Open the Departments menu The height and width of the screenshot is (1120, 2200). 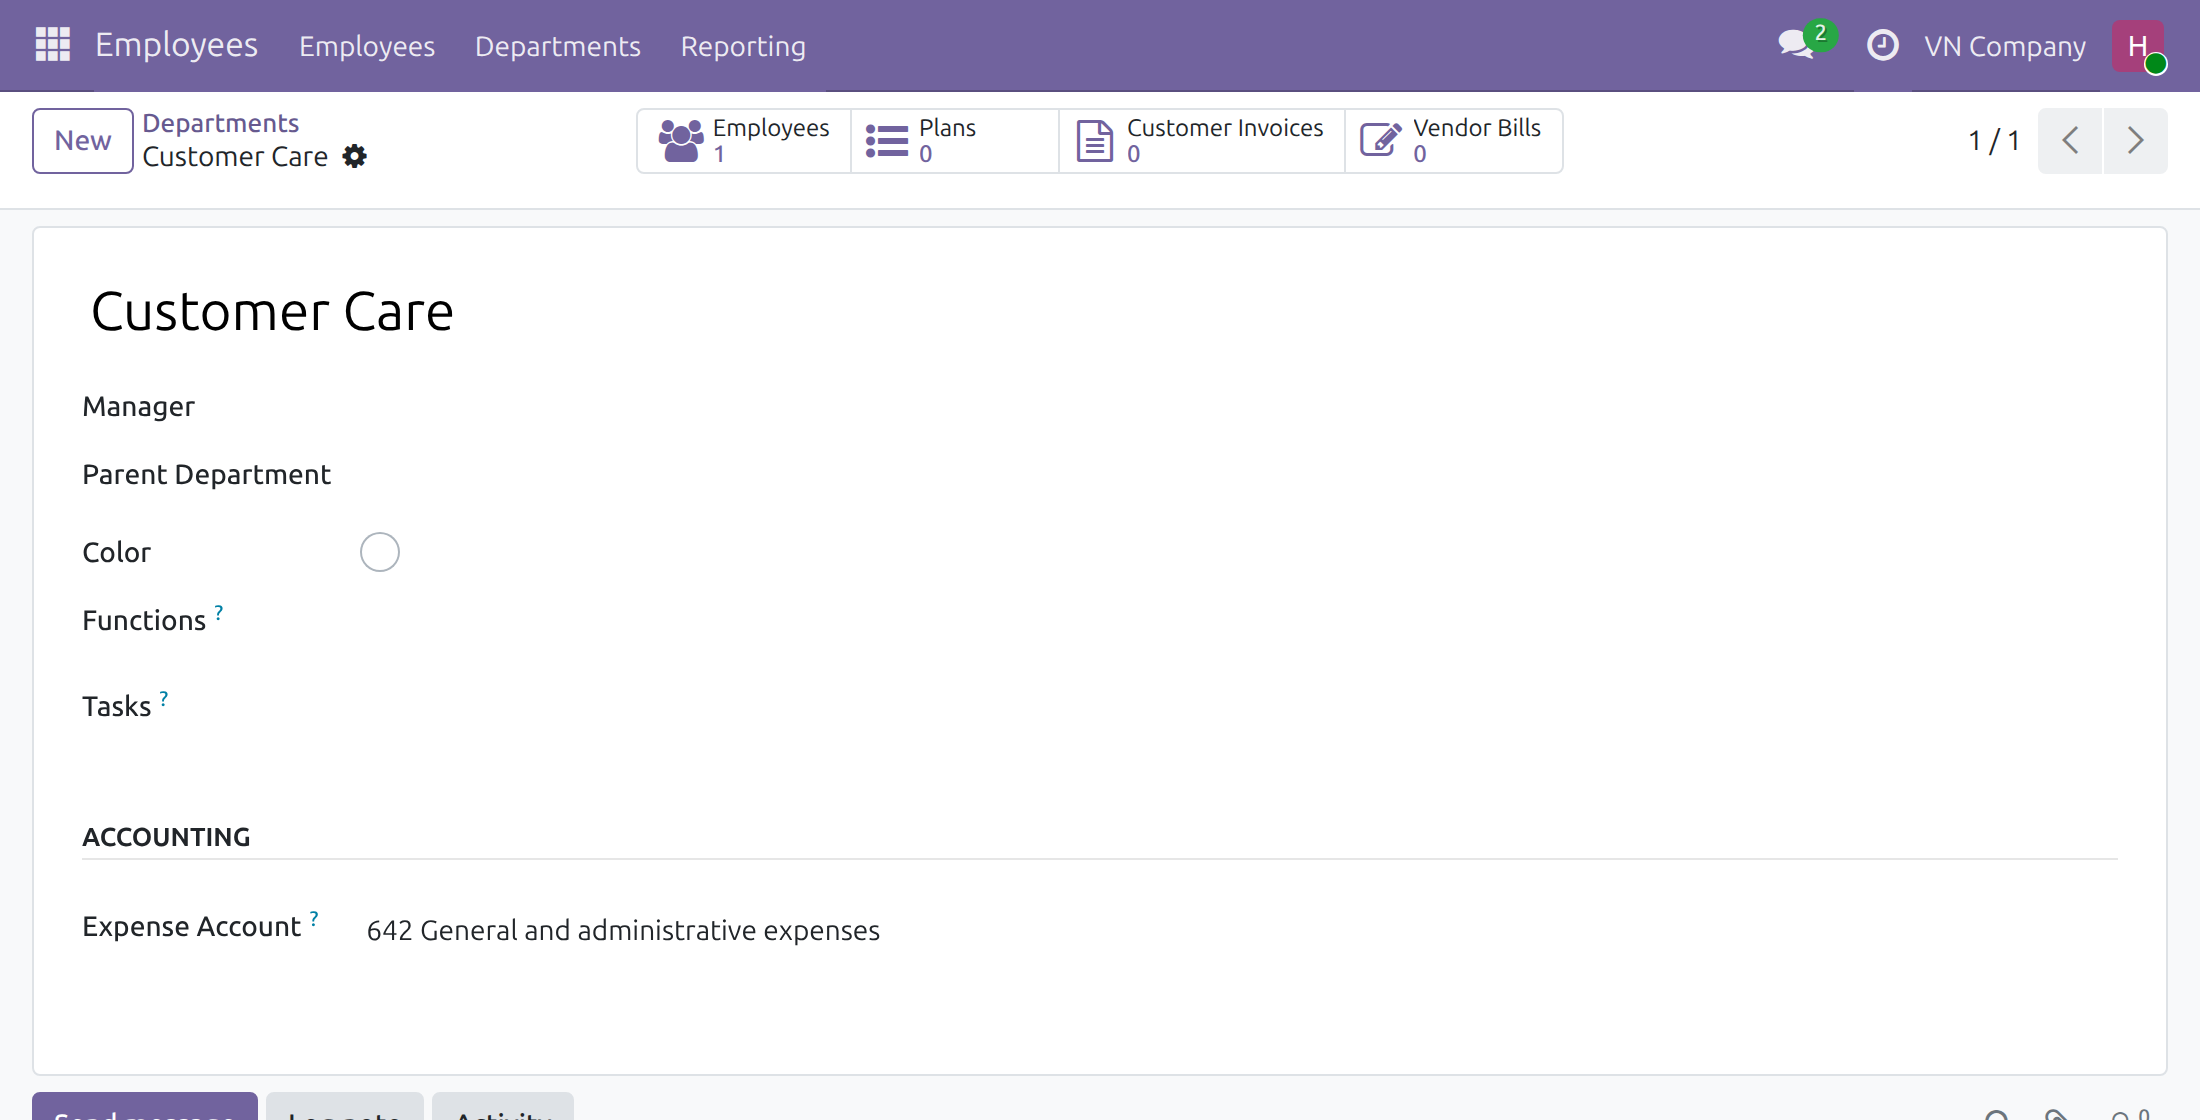tap(558, 46)
